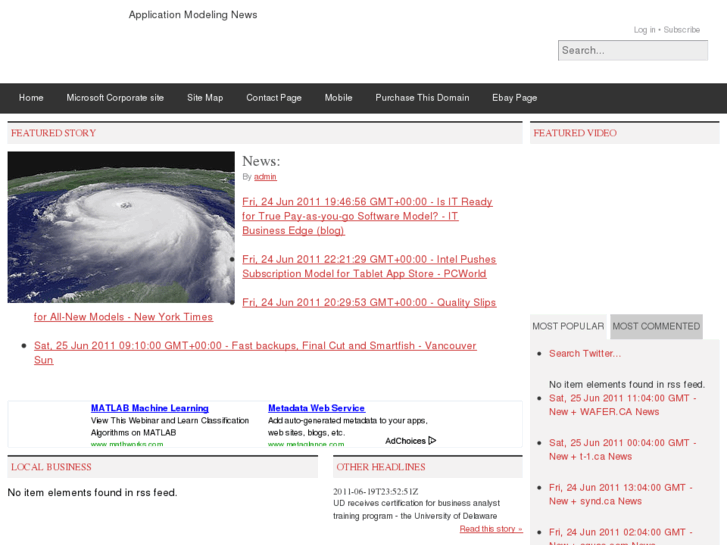Click the Featured Video heading
The width and height of the screenshot is (727, 545).
click(x=575, y=133)
